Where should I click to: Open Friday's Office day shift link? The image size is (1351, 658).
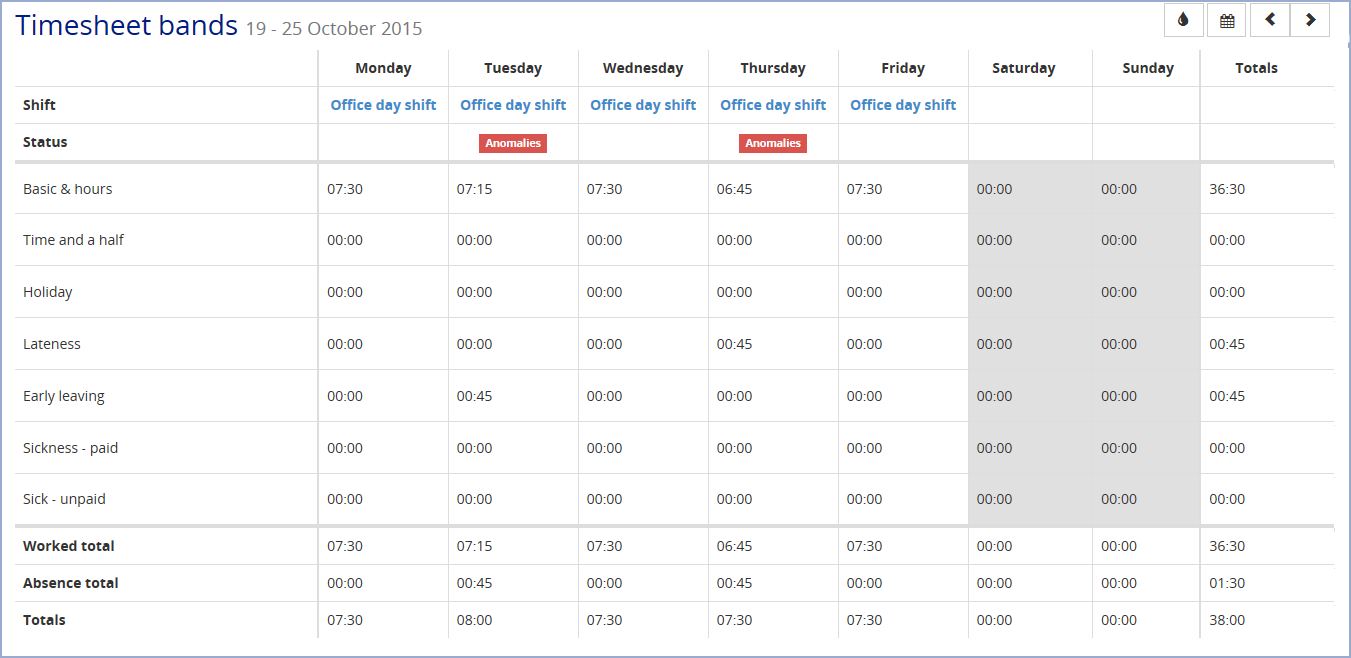point(903,105)
